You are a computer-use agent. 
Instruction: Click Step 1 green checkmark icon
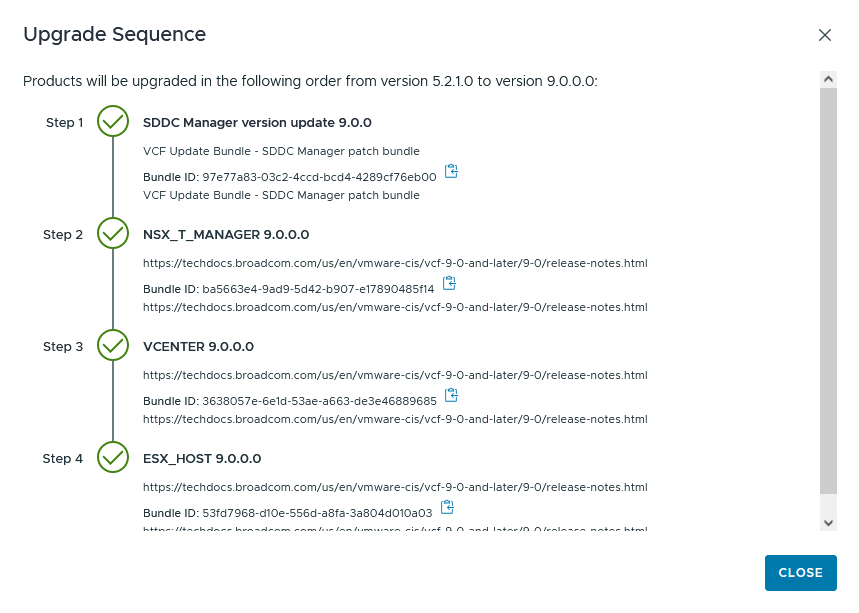coord(113,122)
